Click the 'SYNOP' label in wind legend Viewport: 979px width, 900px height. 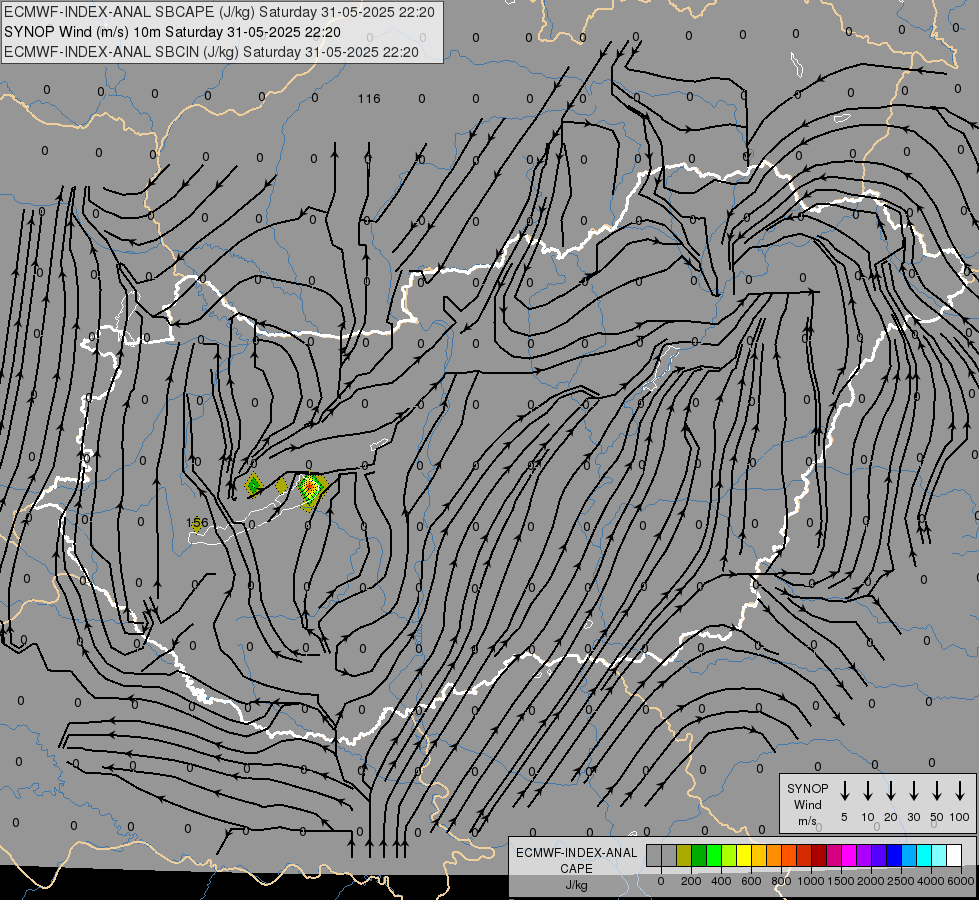807,789
